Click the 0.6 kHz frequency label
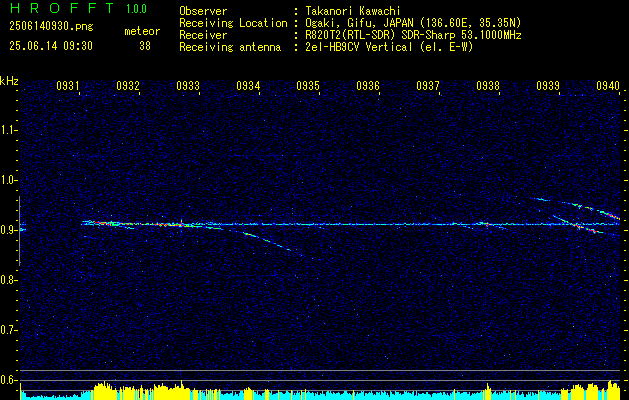629x400 pixels. (8, 380)
